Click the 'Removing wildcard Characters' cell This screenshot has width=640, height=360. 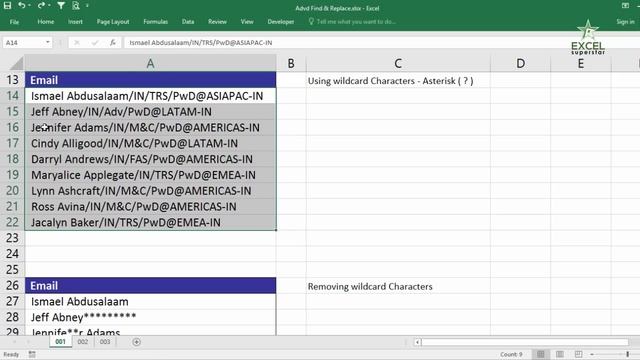coord(398,286)
